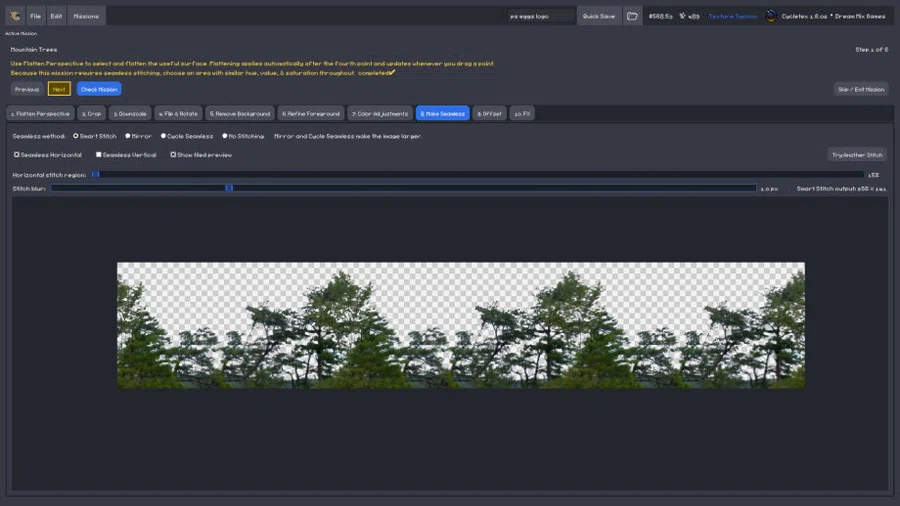The image size is (900, 506).
Task: Switch to the FX tab
Action: (522, 114)
